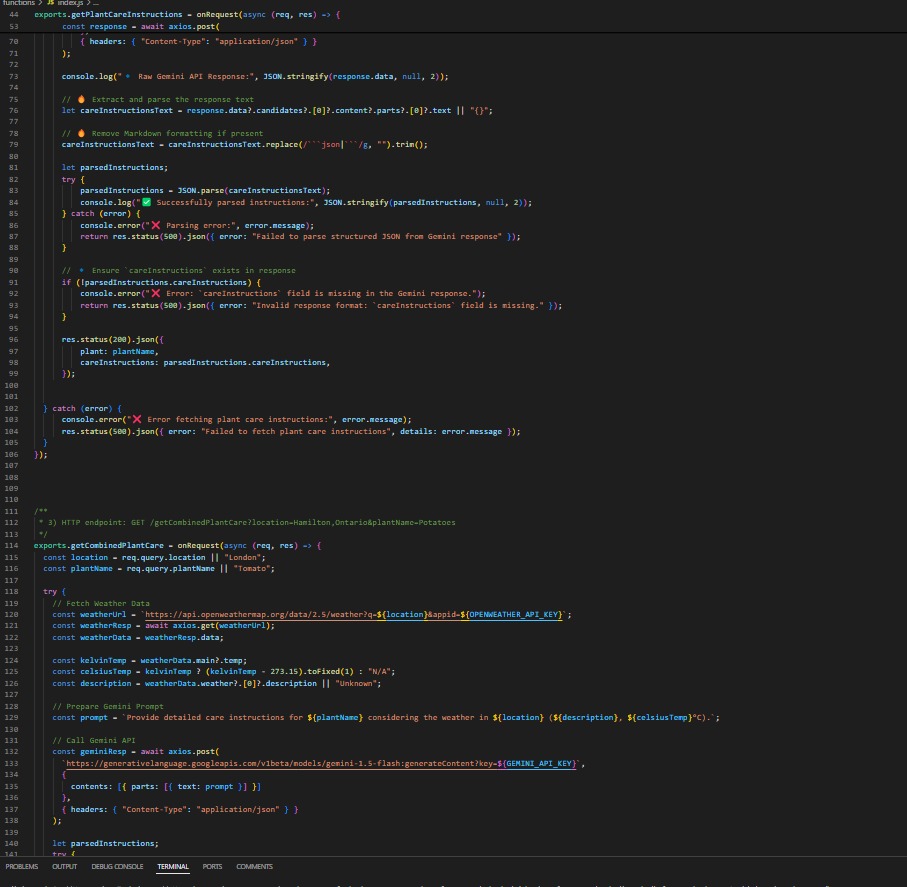Click the "London" default string on line 115

click(x=242, y=557)
